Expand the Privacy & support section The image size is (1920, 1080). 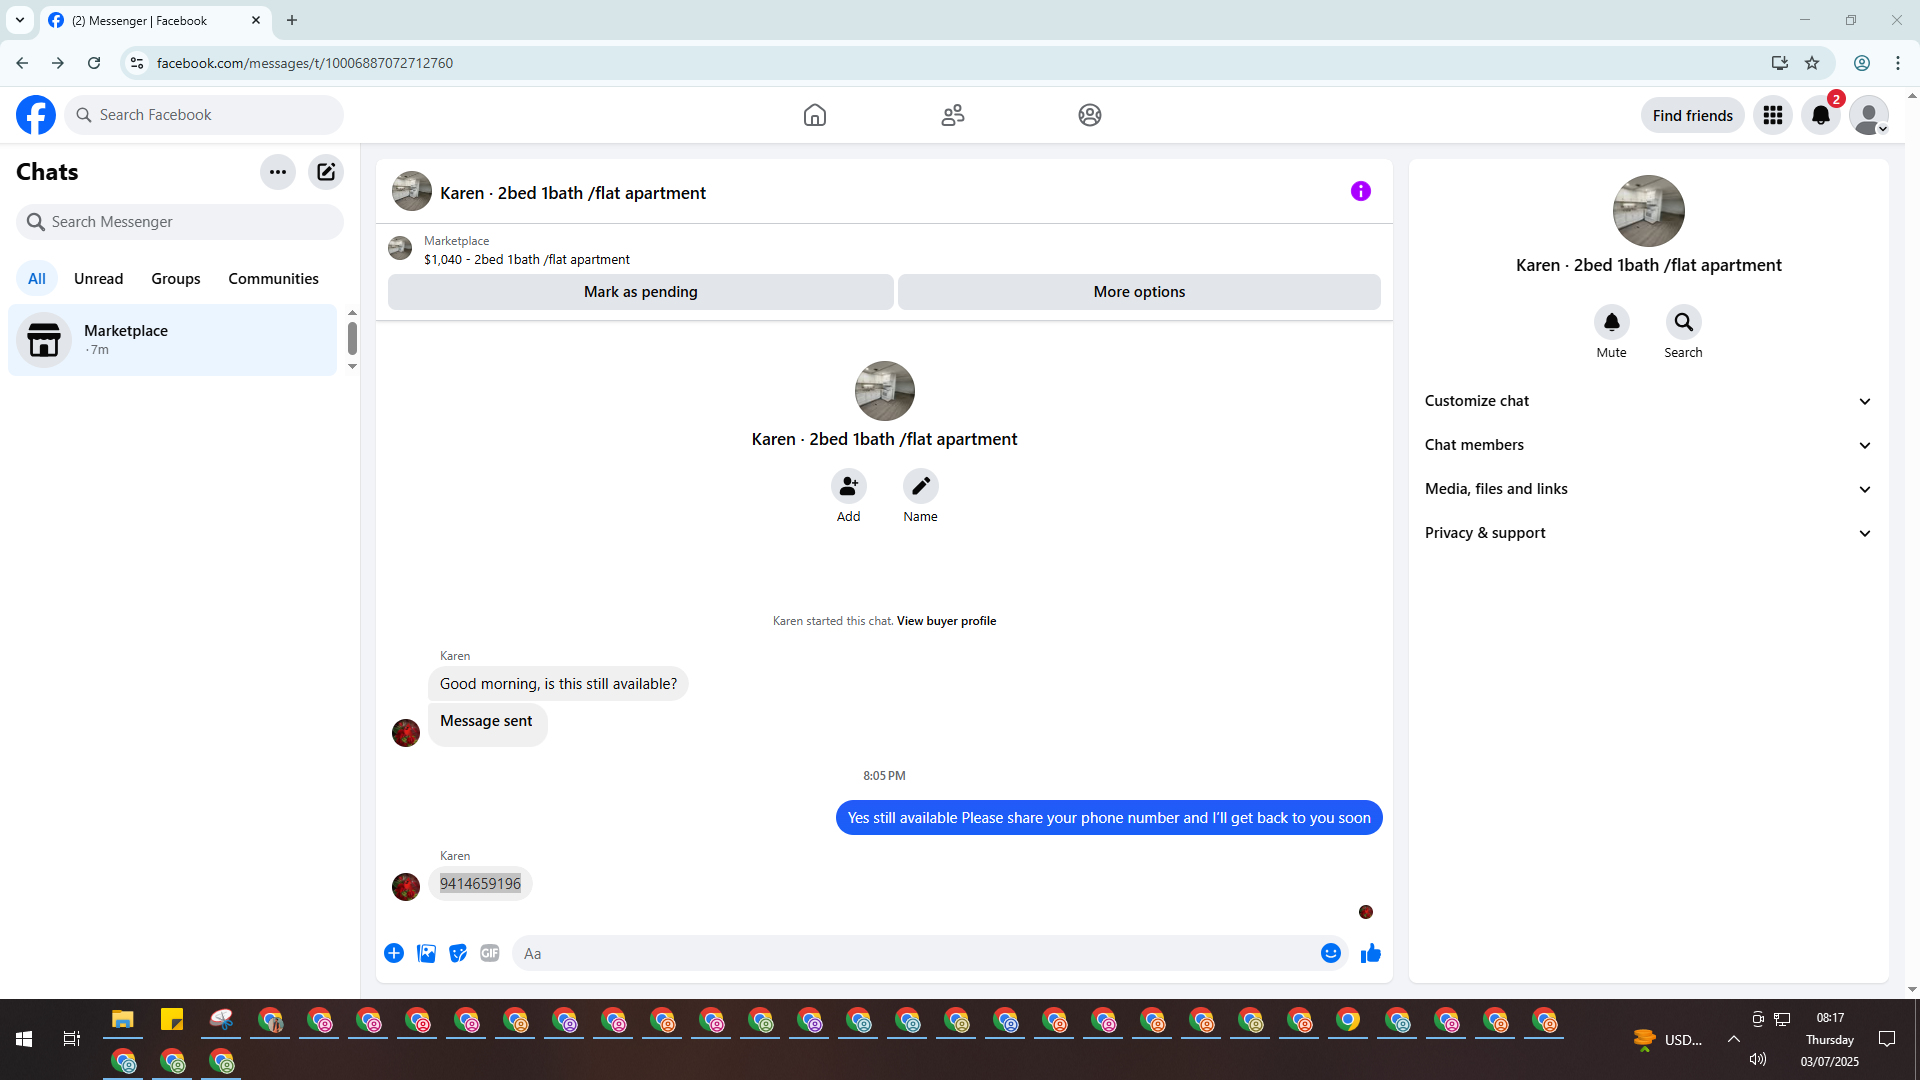[1647, 533]
